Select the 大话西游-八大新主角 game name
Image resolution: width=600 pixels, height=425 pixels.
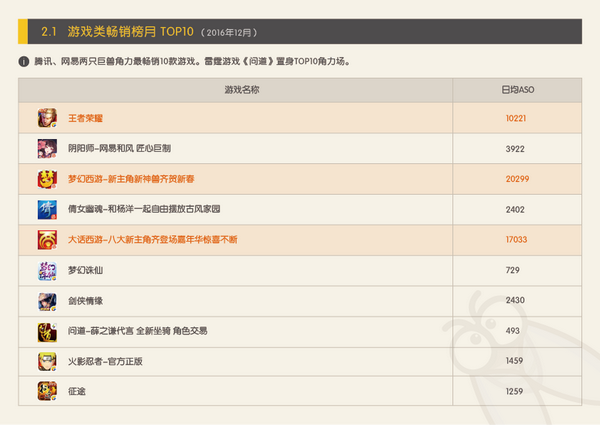[x=153, y=240]
